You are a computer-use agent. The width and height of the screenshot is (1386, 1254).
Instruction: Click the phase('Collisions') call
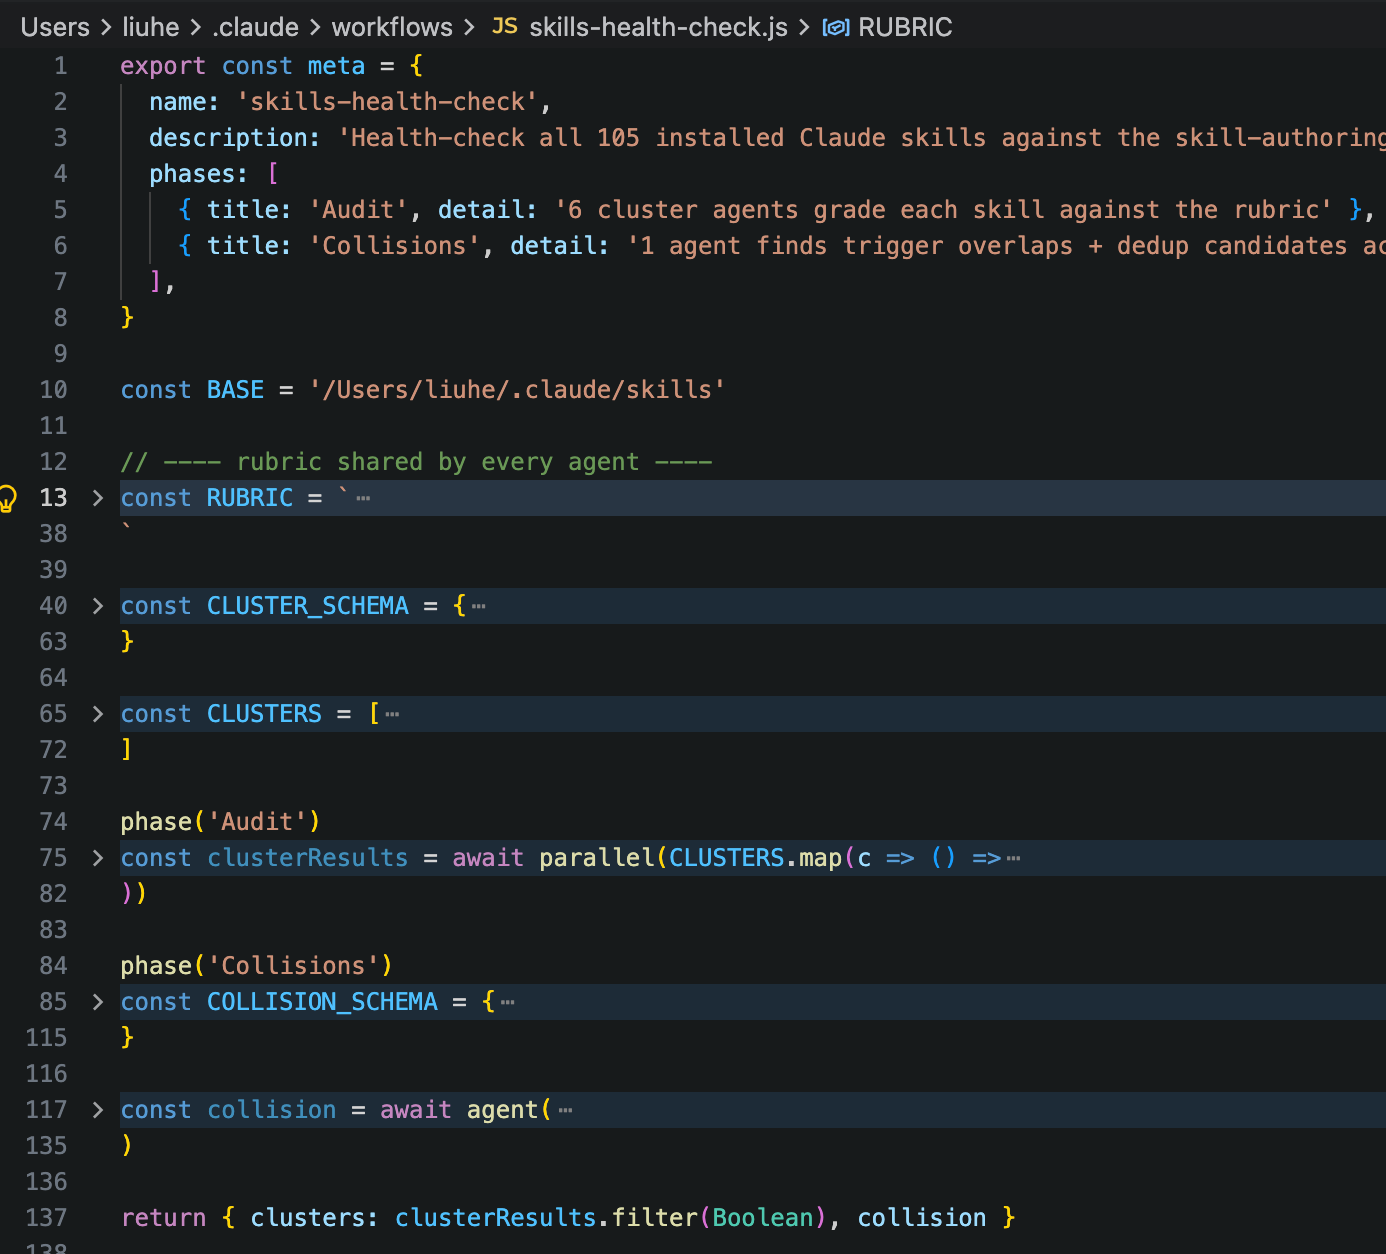pyautogui.click(x=256, y=966)
